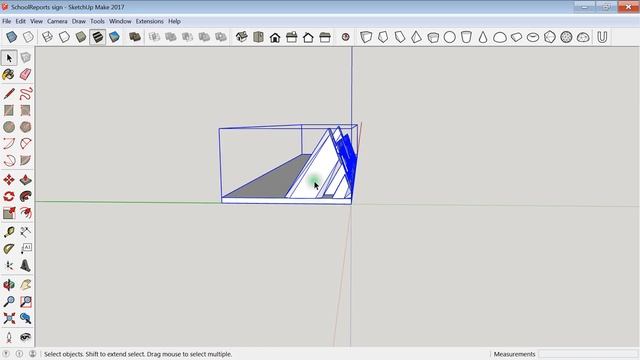Activate the 3D Text tool
Image resolution: width=640 pixels, height=360 pixels.
click(x=25, y=265)
